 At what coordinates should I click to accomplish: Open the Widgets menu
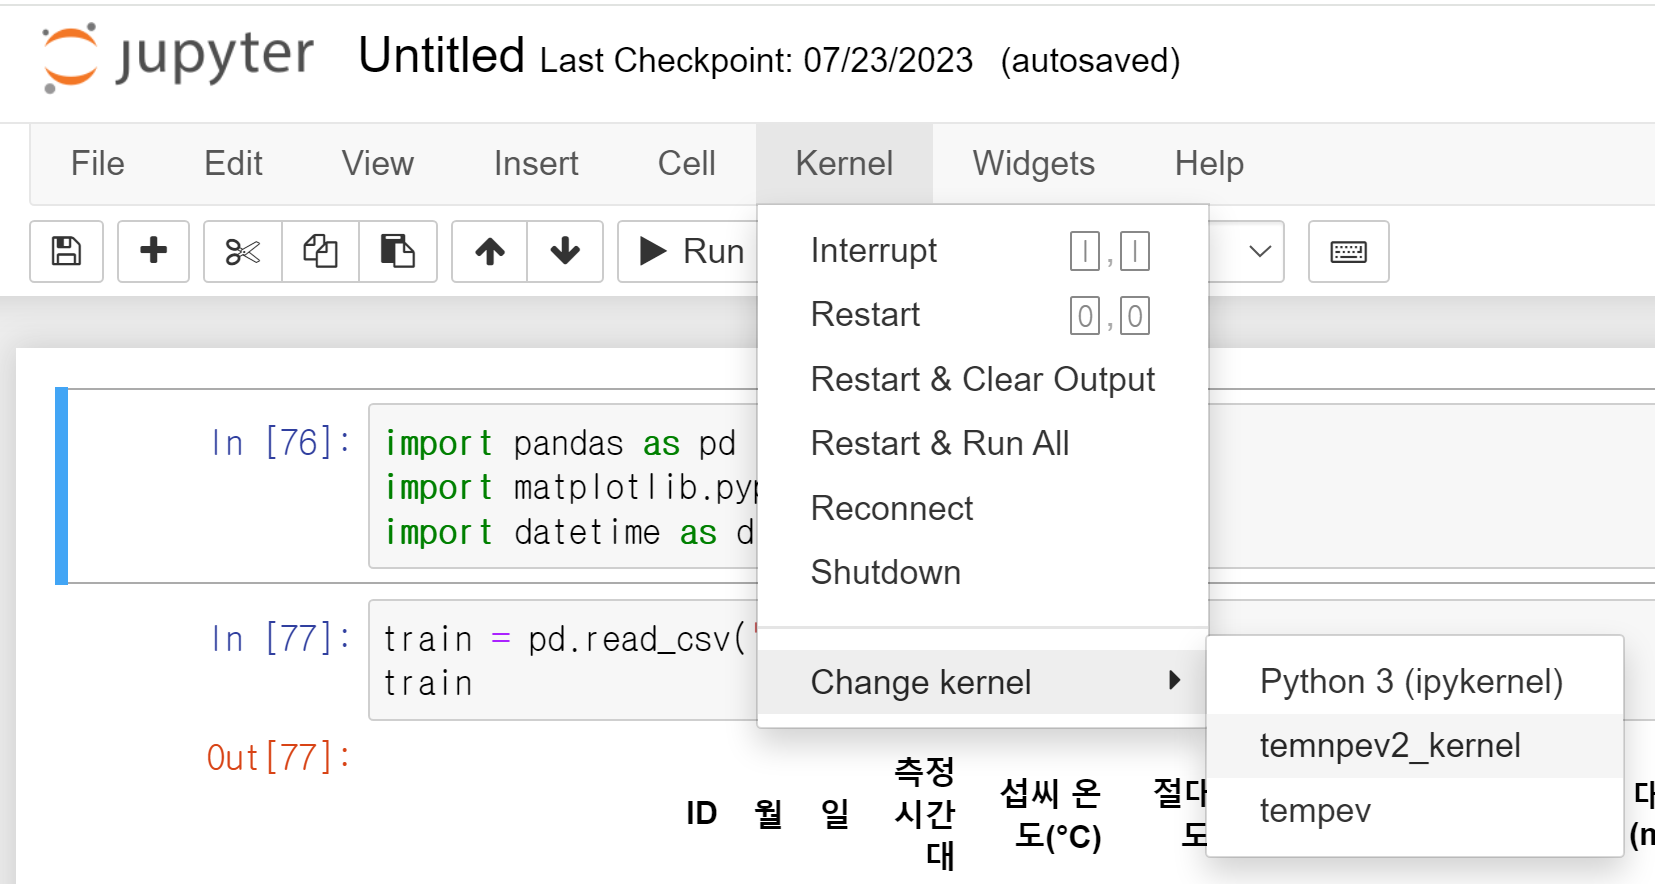(1034, 164)
